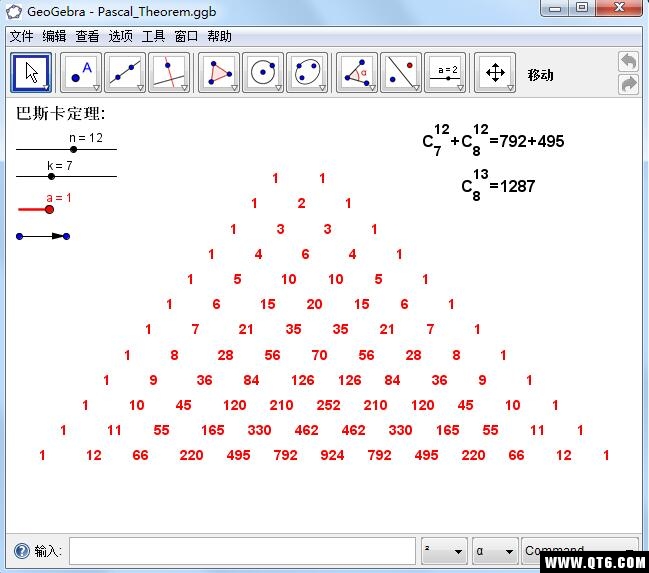This screenshot has height=573, width=649.
Task: Open the 帮助 (Help) menu
Action: click(219, 36)
